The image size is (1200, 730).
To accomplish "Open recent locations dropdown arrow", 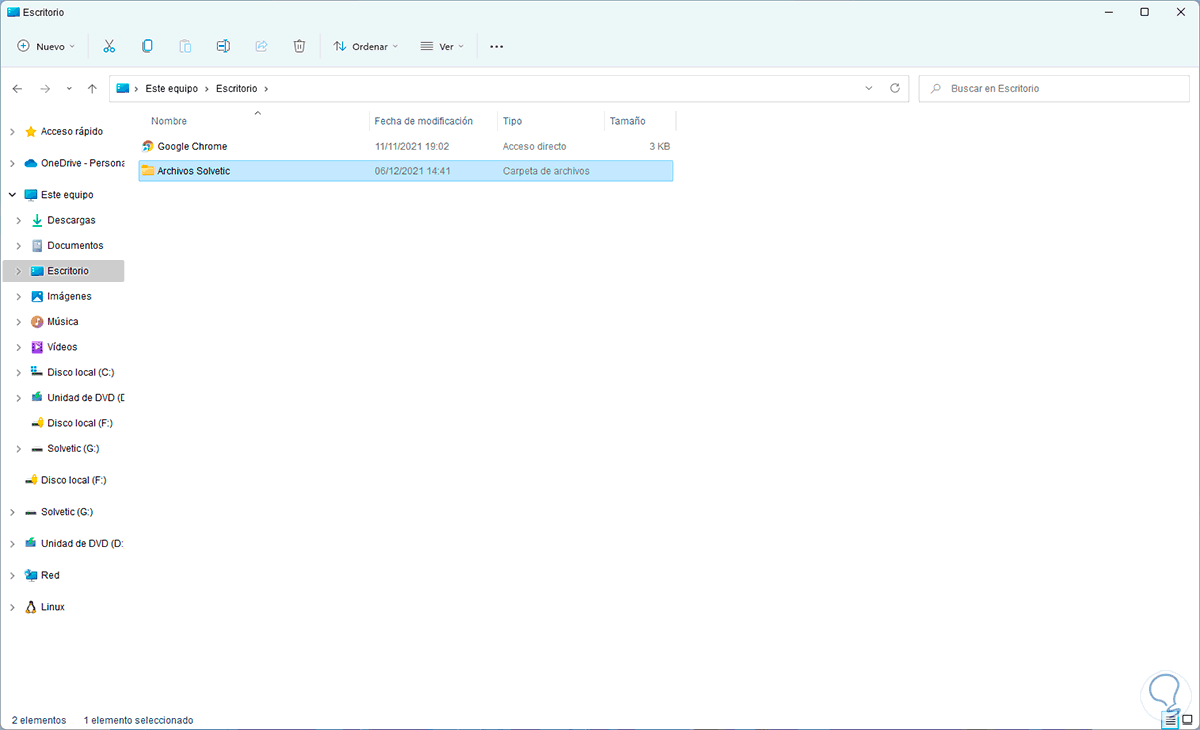I will [69, 89].
